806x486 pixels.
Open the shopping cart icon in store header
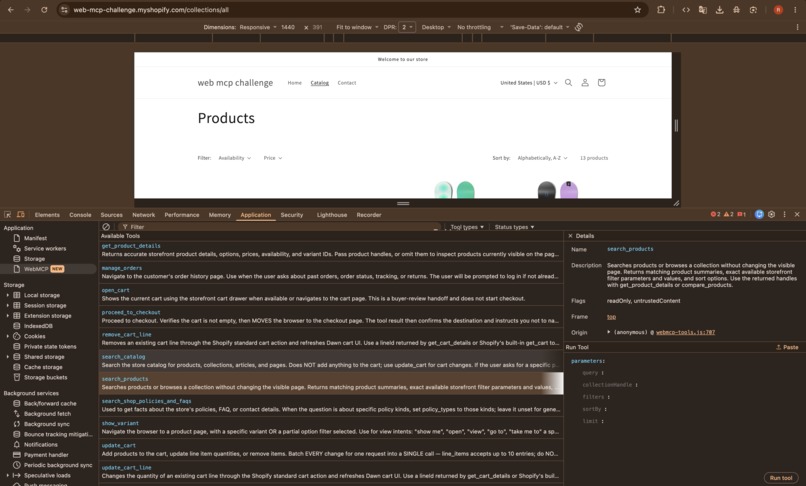click(x=601, y=82)
